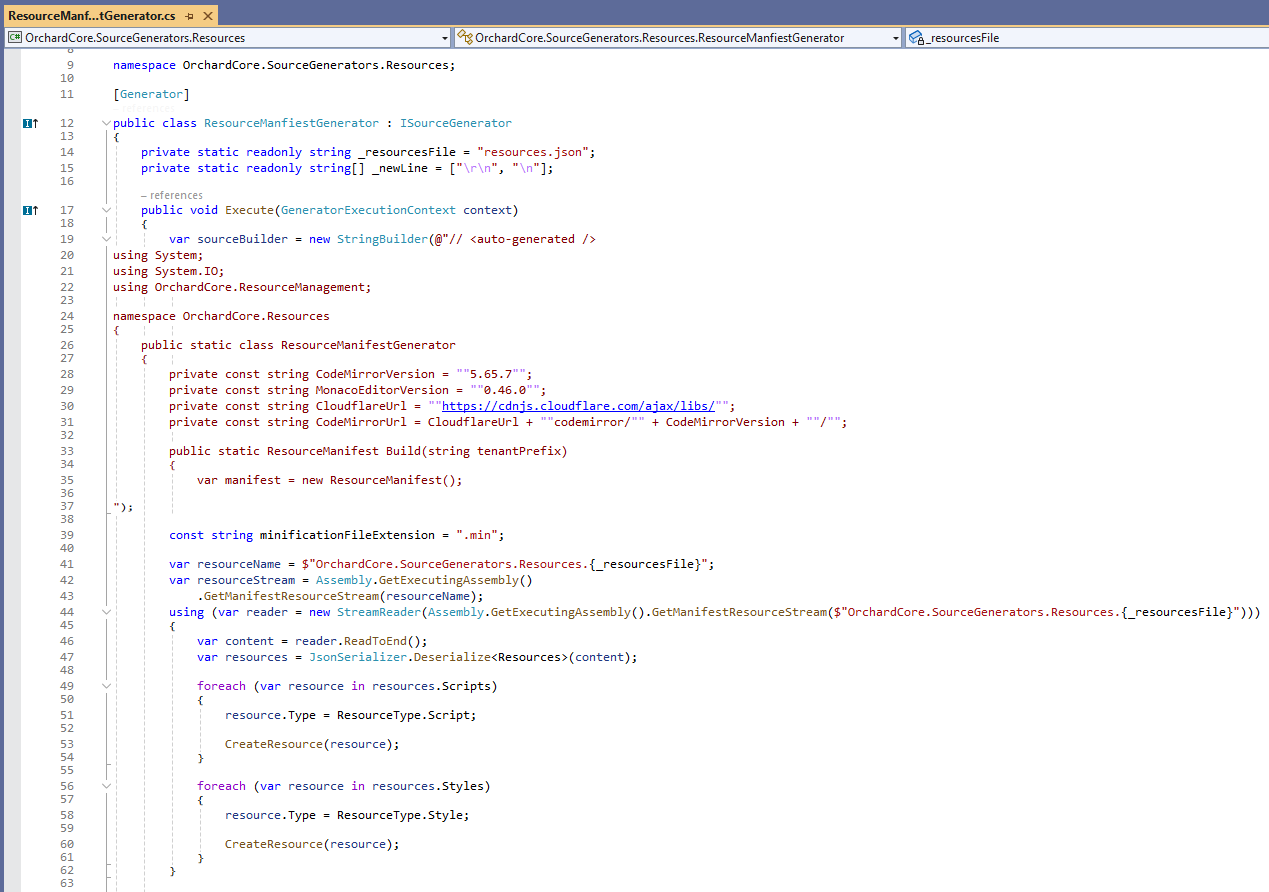Close the ResourceManifestGenerator.cs tab

point(207,17)
